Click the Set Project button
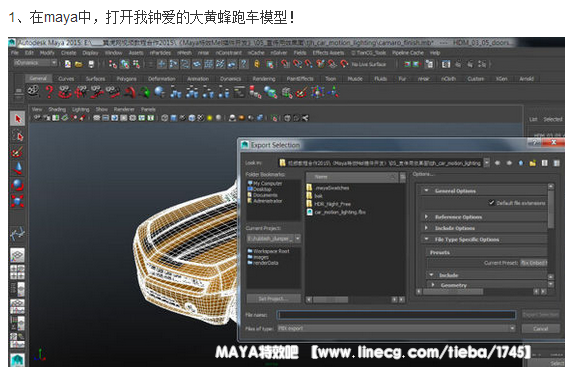Screen dimensions: 565x369 pyautogui.click(x=273, y=299)
